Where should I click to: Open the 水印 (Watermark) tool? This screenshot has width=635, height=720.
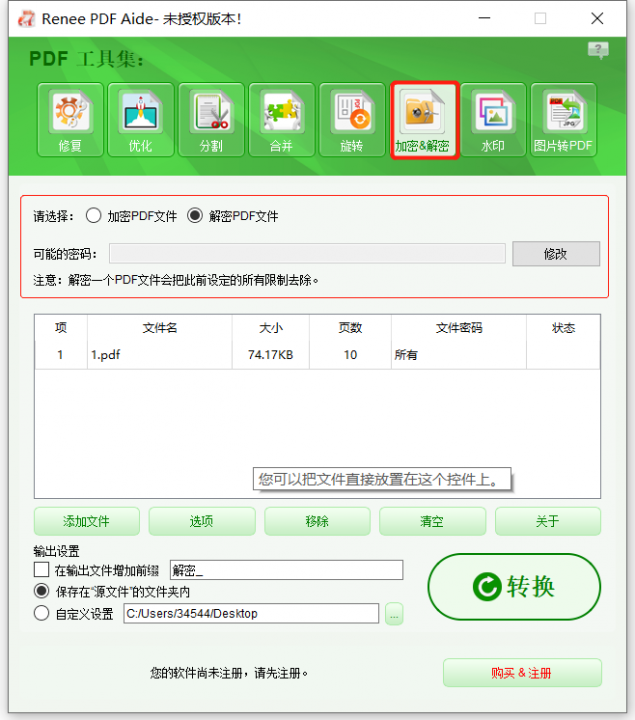[x=493, y=120]
